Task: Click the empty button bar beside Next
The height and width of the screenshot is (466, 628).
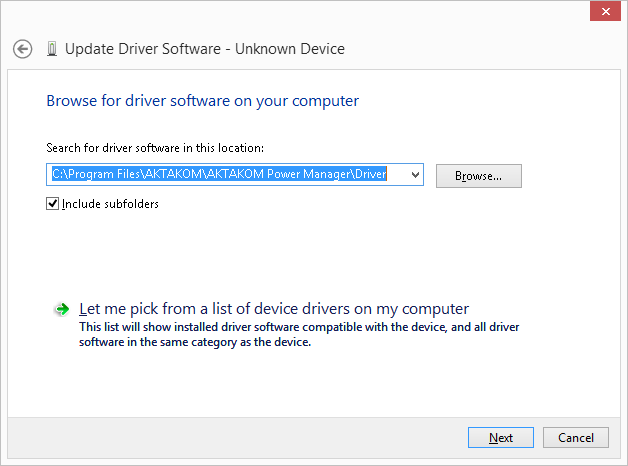Action: point(238,438)
